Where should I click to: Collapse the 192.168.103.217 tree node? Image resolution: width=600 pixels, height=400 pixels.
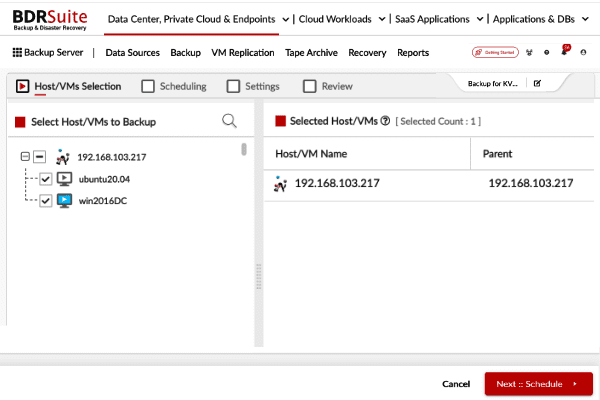[25, 156]
